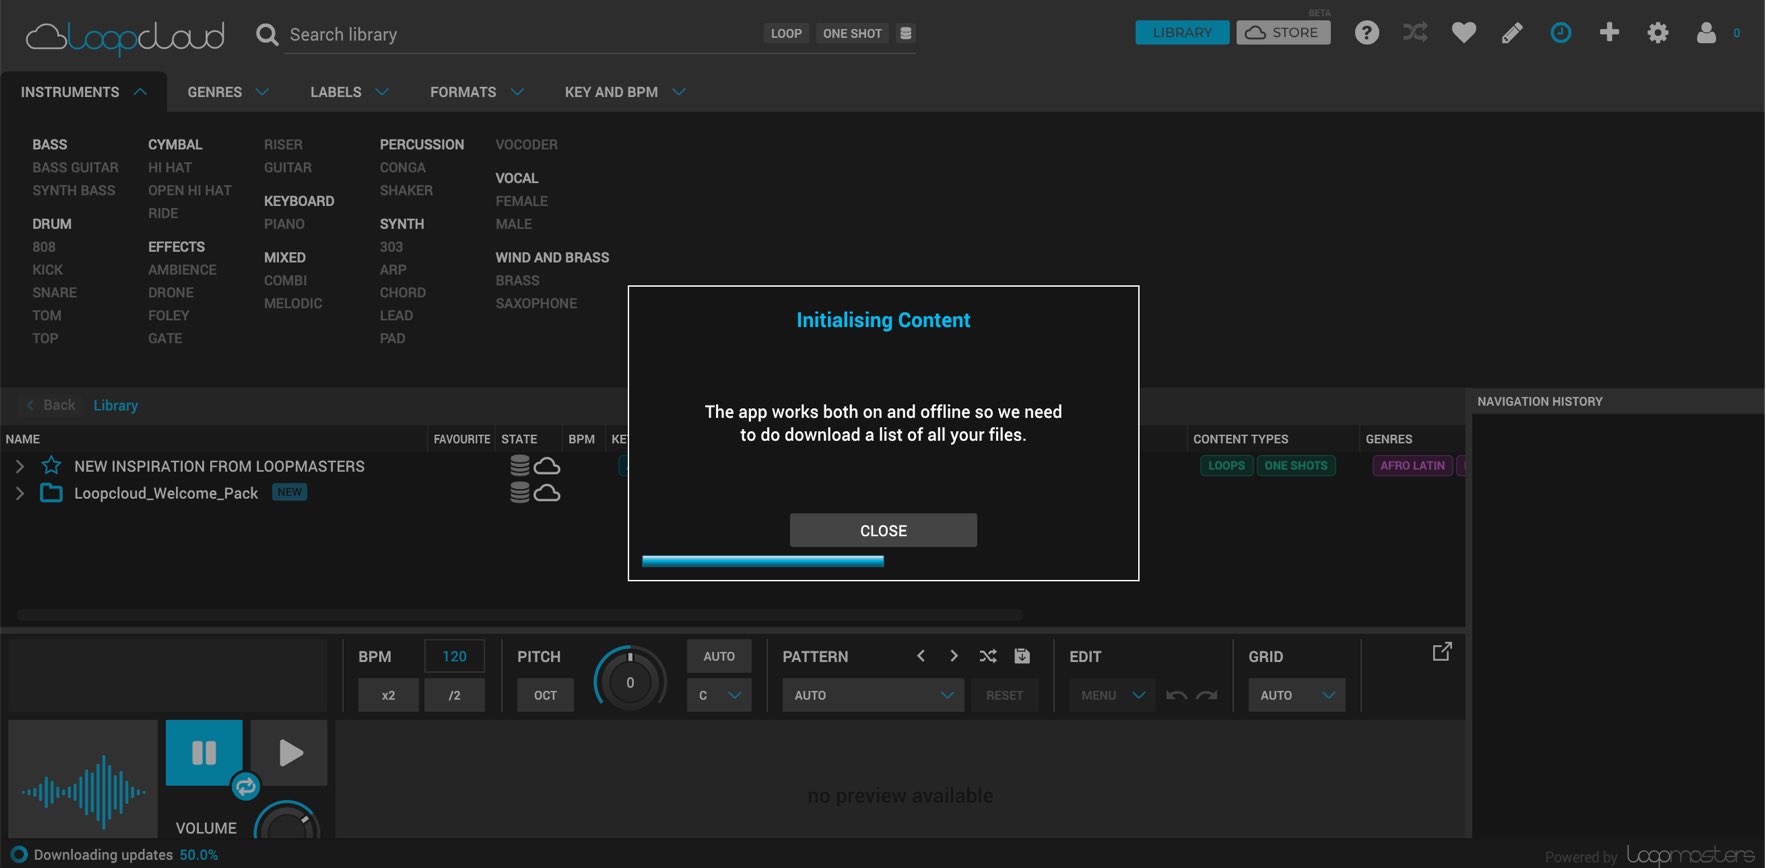
Task: Open the clock history icon
Action: (x=1561, y=33)
